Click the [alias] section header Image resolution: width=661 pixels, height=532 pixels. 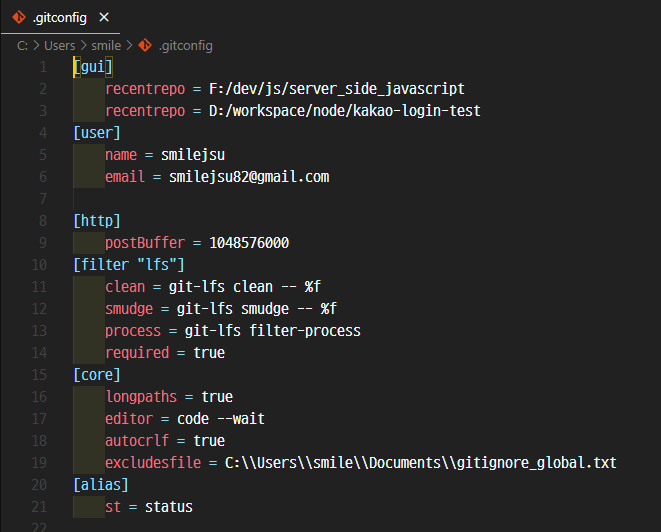coord(101,485)
